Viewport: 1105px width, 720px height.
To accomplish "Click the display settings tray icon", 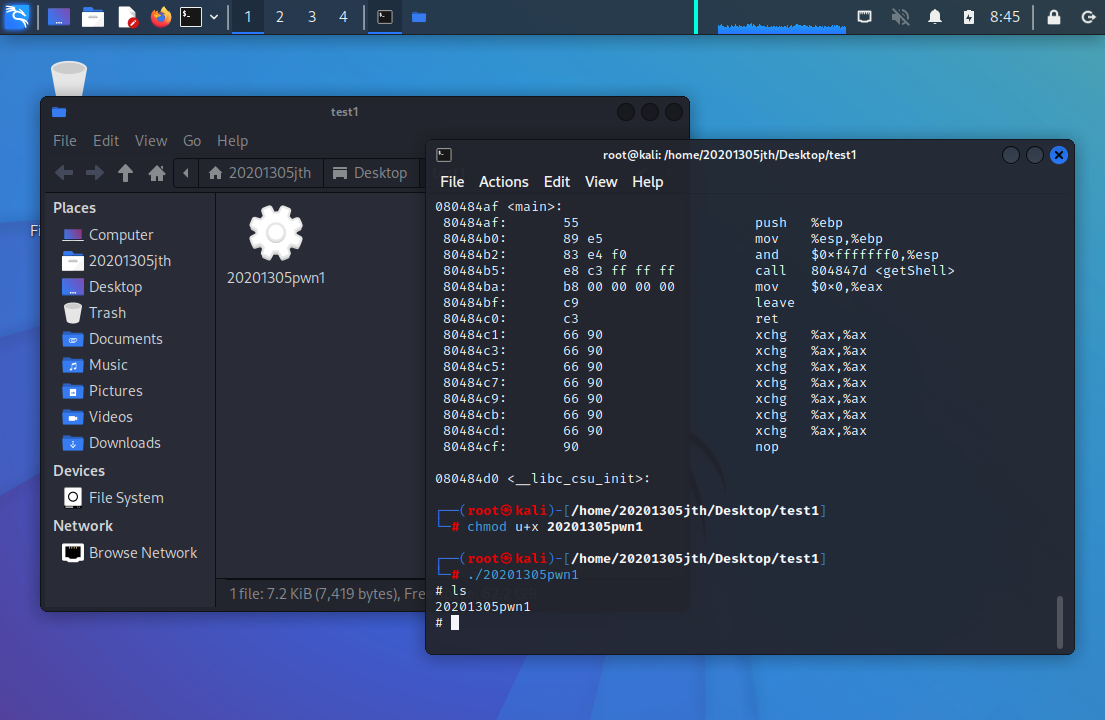I will click(865, 17).
